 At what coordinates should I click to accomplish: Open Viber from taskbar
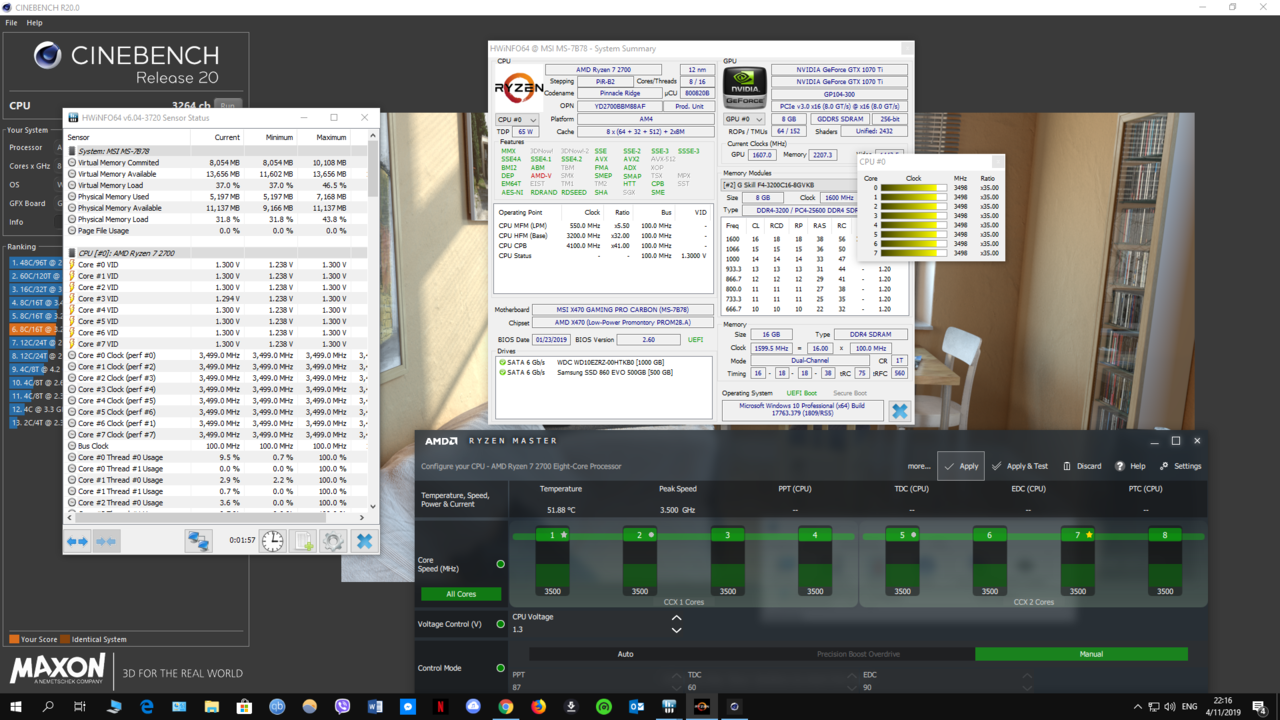pyautogui.click(x=342, y=706)
